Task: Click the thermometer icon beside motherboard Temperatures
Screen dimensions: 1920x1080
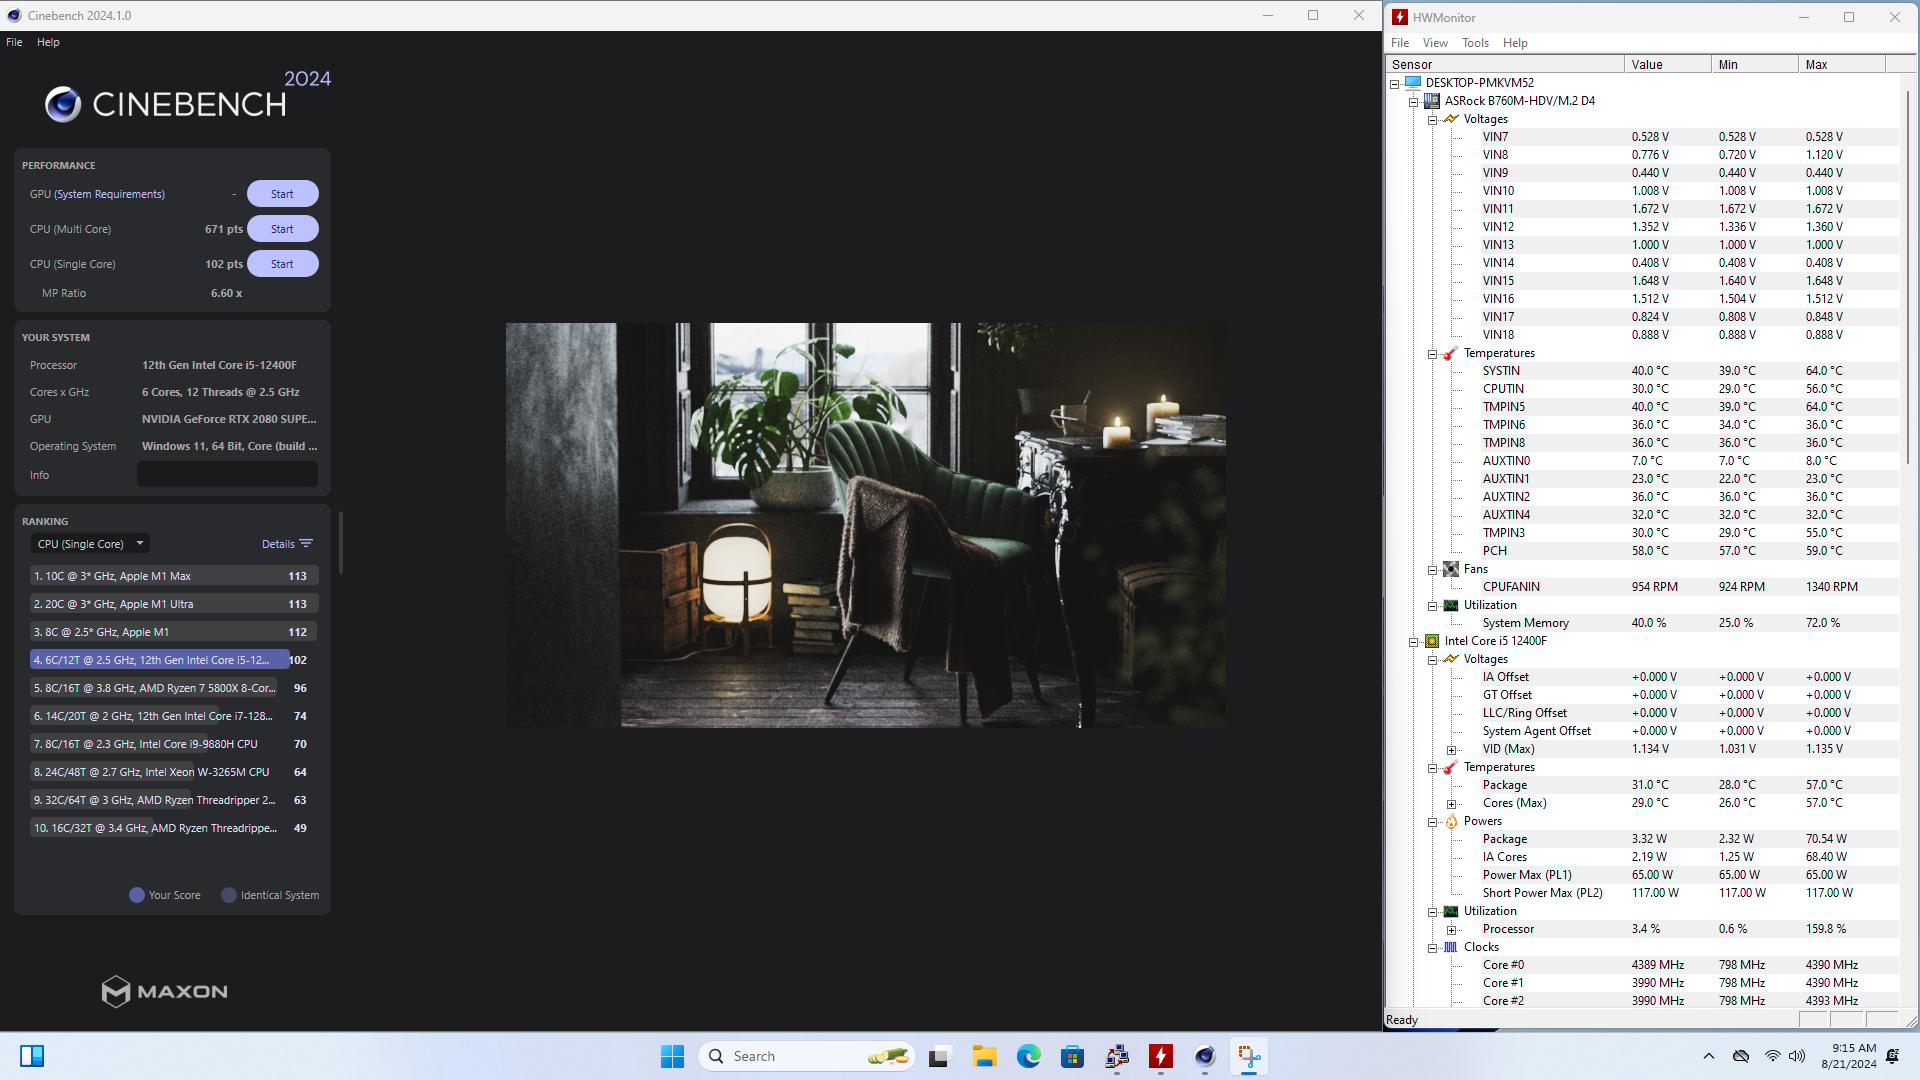Action: point(1451,353)
